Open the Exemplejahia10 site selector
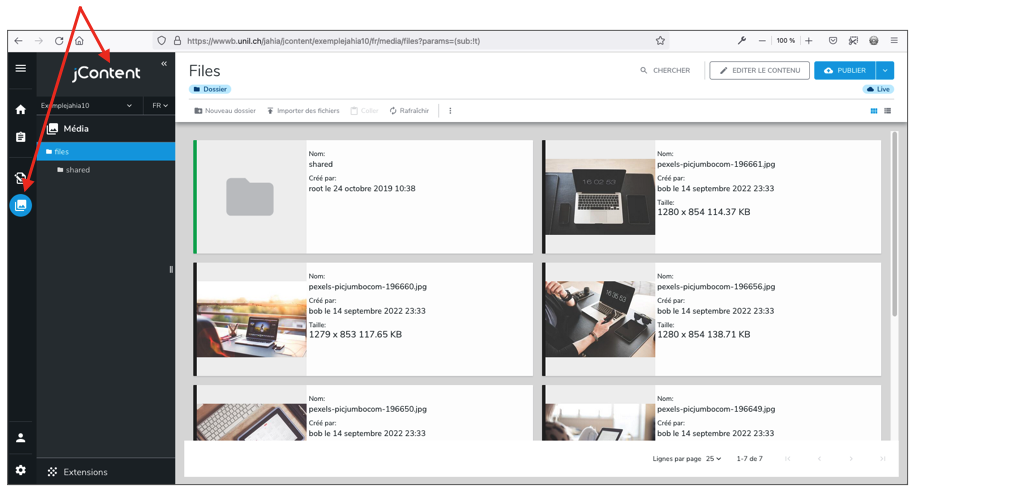Screen dimensions: 1018x496 [x=87, y=106]
